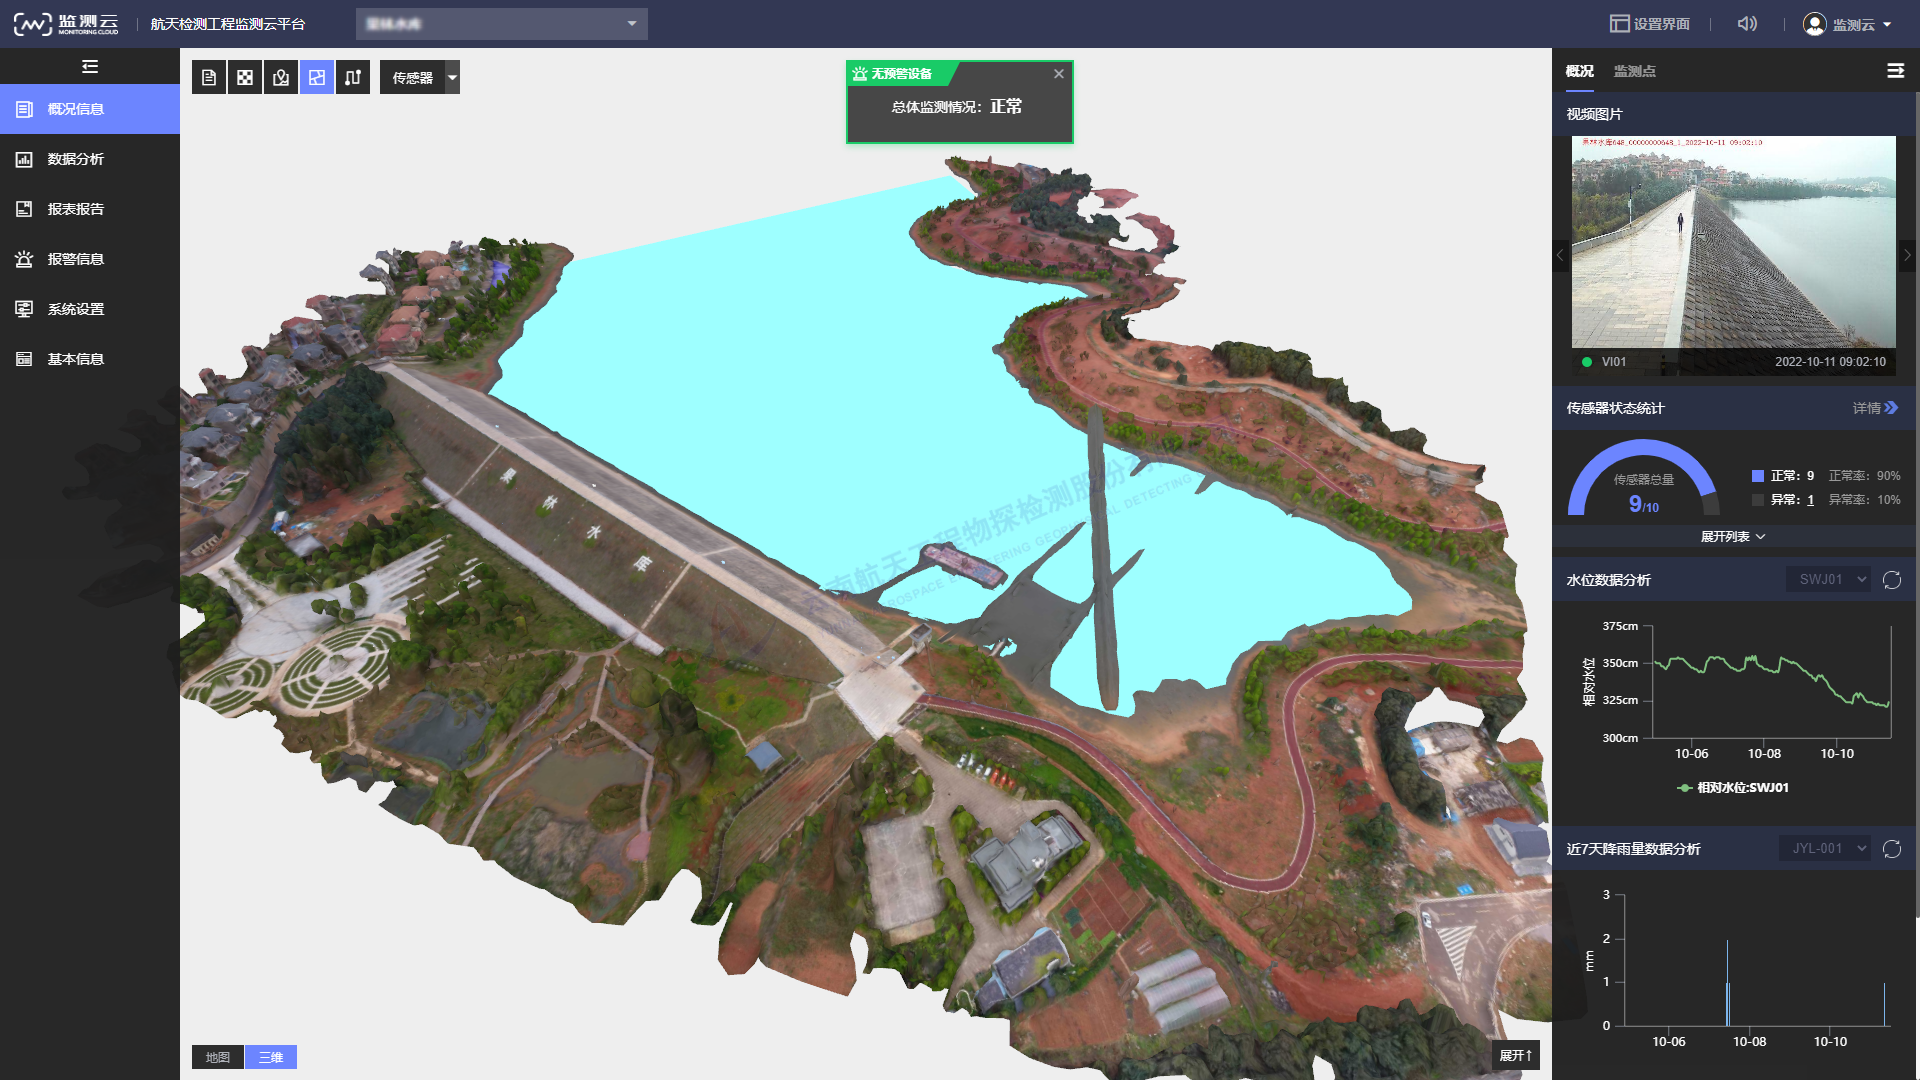This screenshot has width=1920, height=1080.
Task: Expand the 展开列表 sensor list
Action: pos(1733,537)
